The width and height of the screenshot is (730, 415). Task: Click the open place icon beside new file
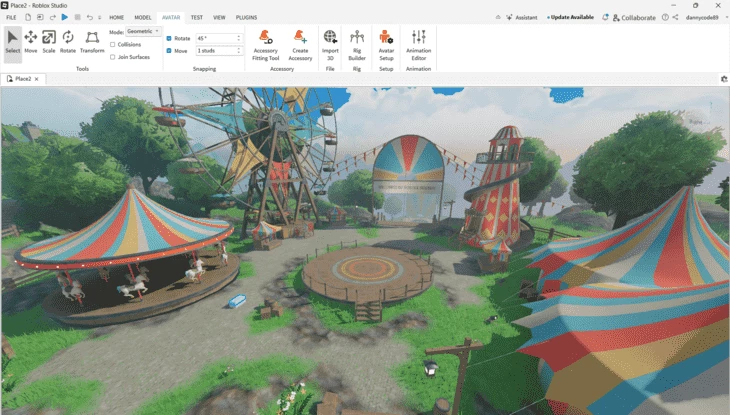point(40,17)
